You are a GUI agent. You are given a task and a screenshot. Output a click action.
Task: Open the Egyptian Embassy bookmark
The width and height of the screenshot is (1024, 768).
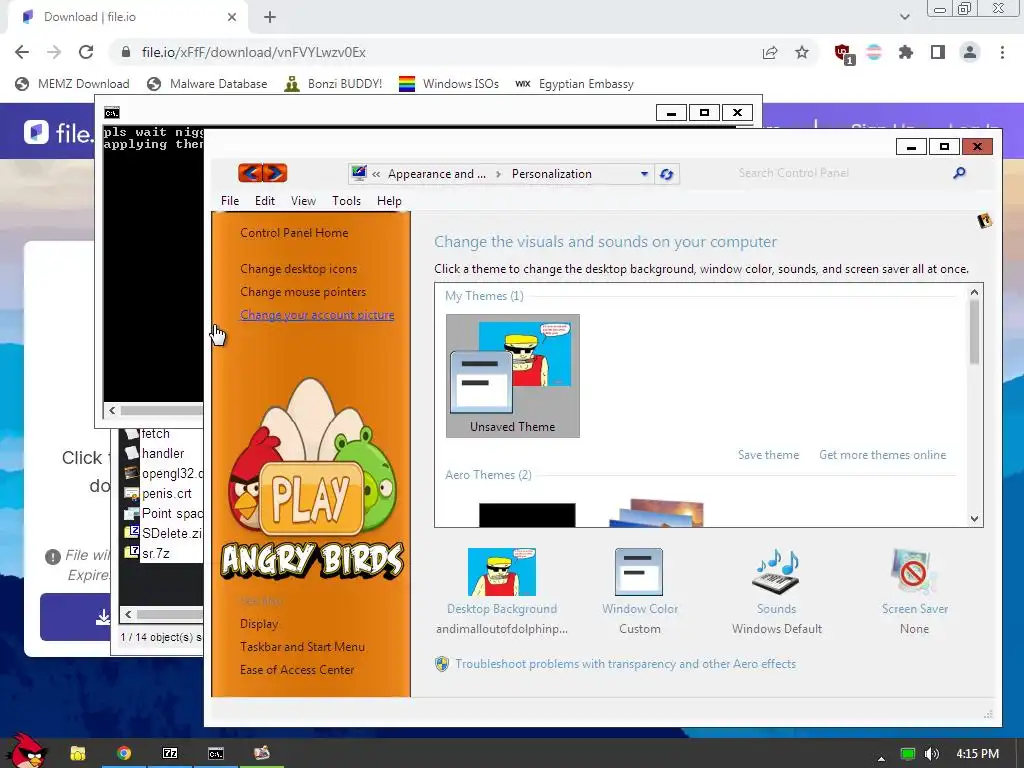[x=574, y=84]
